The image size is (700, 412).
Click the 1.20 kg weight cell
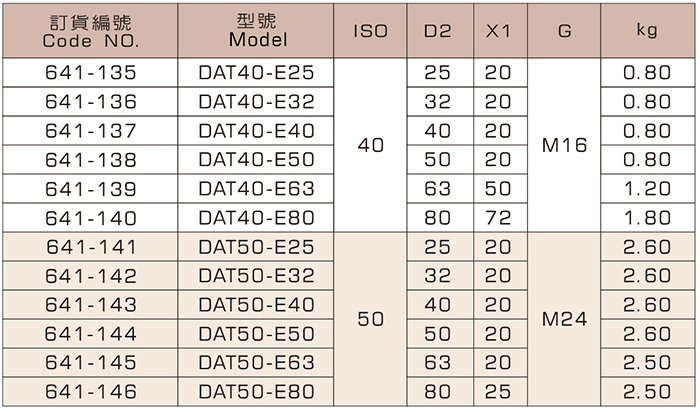pos(645,189)
